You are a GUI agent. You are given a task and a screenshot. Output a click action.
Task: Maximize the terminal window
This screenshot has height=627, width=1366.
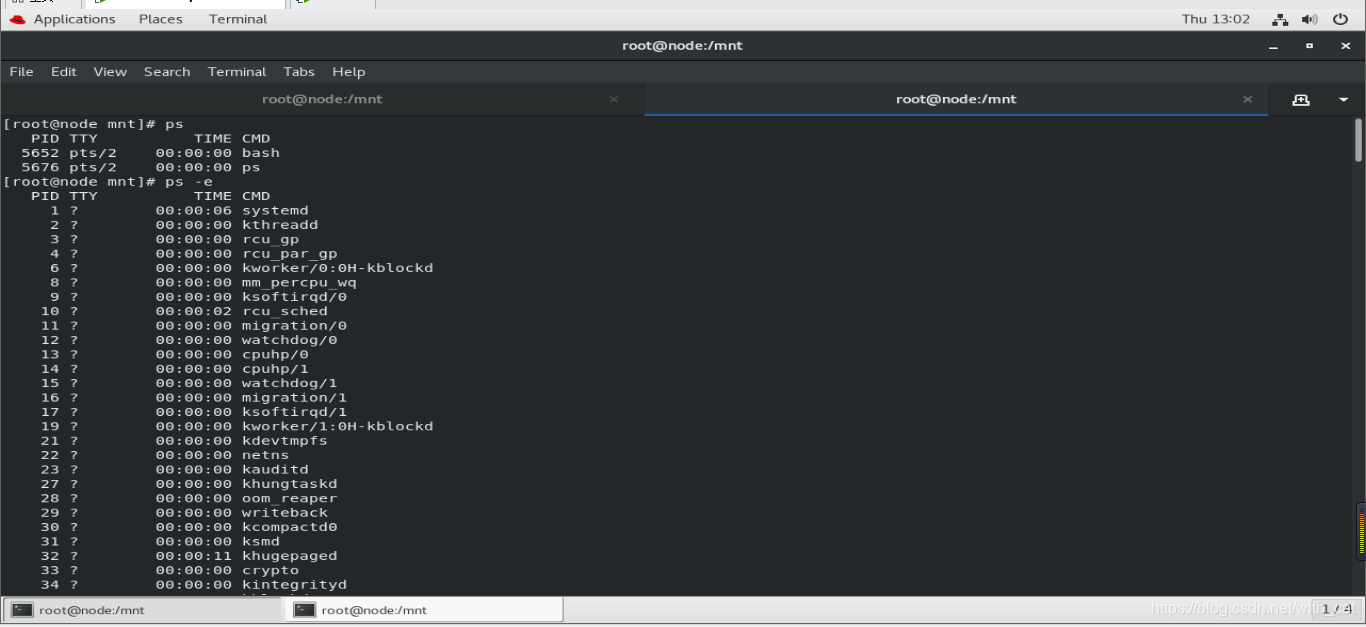pos(1309,46)
